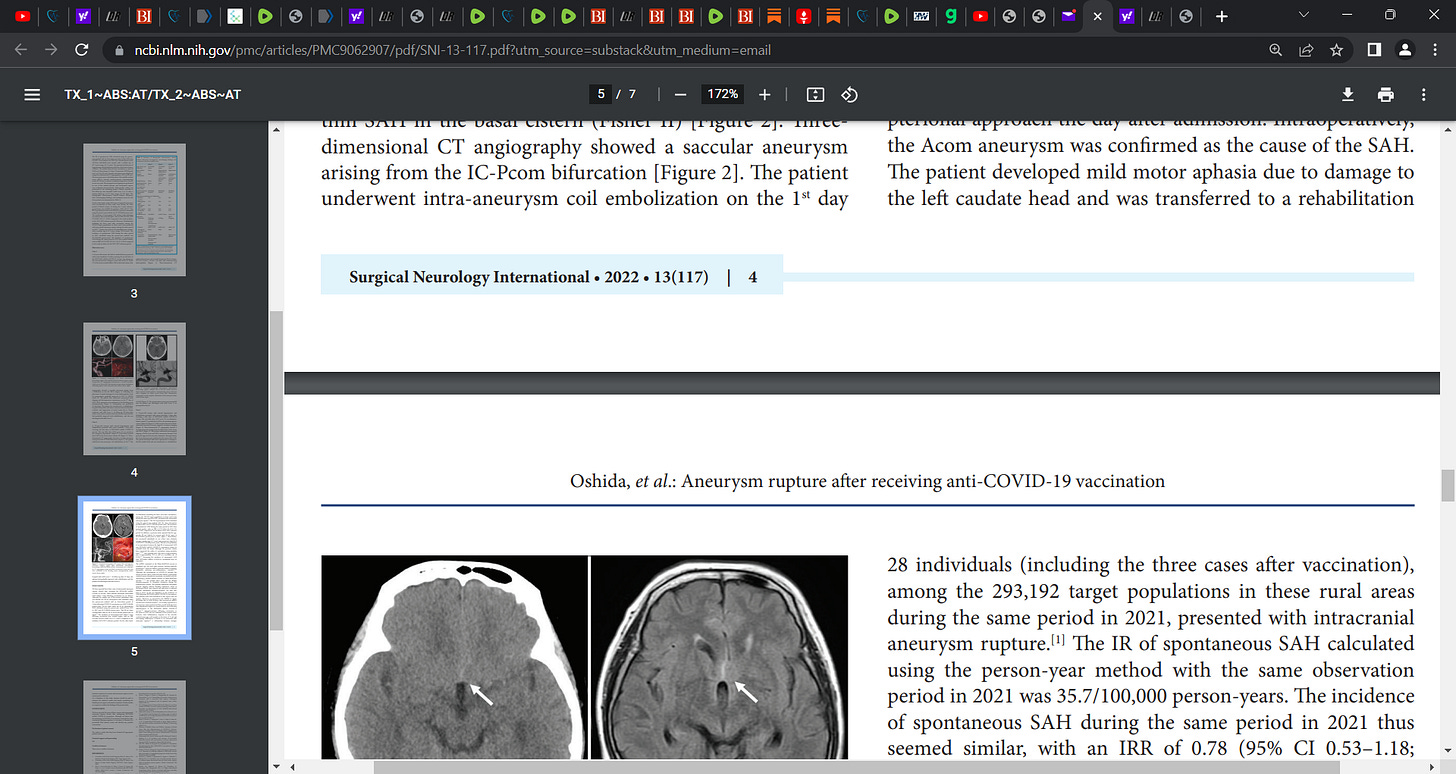
Task: Edit the page number field showing 5
Action: [x=602, y=94]
